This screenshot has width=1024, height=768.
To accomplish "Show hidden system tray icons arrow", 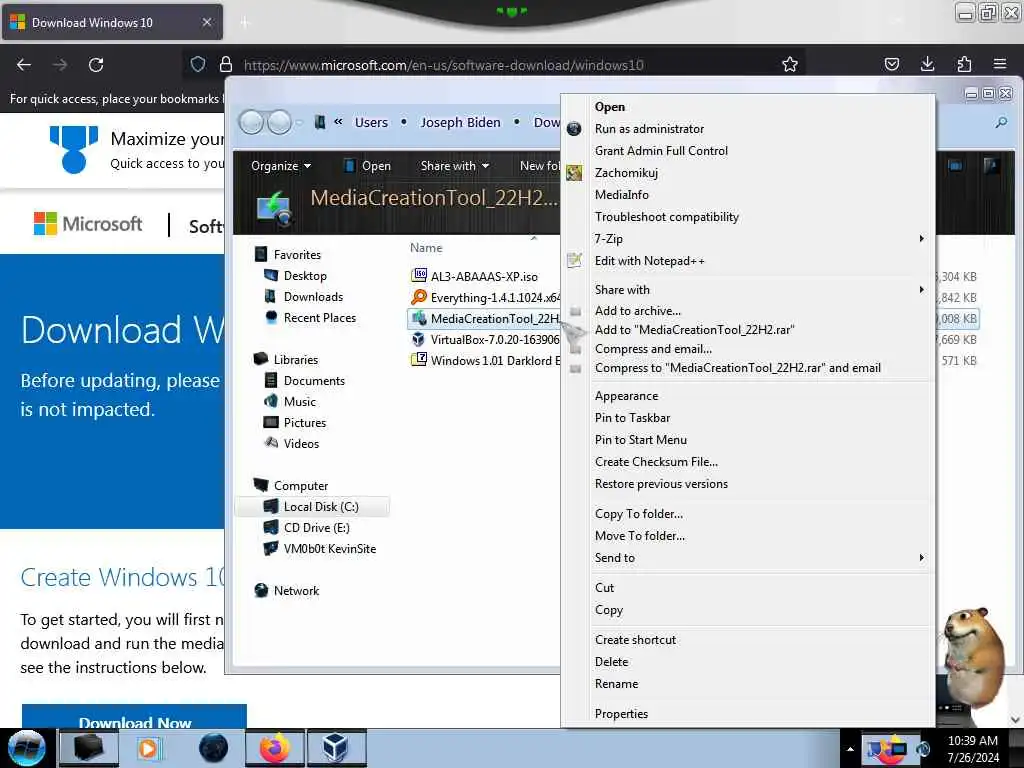I will pyautogui.click(x=850, y=749).
